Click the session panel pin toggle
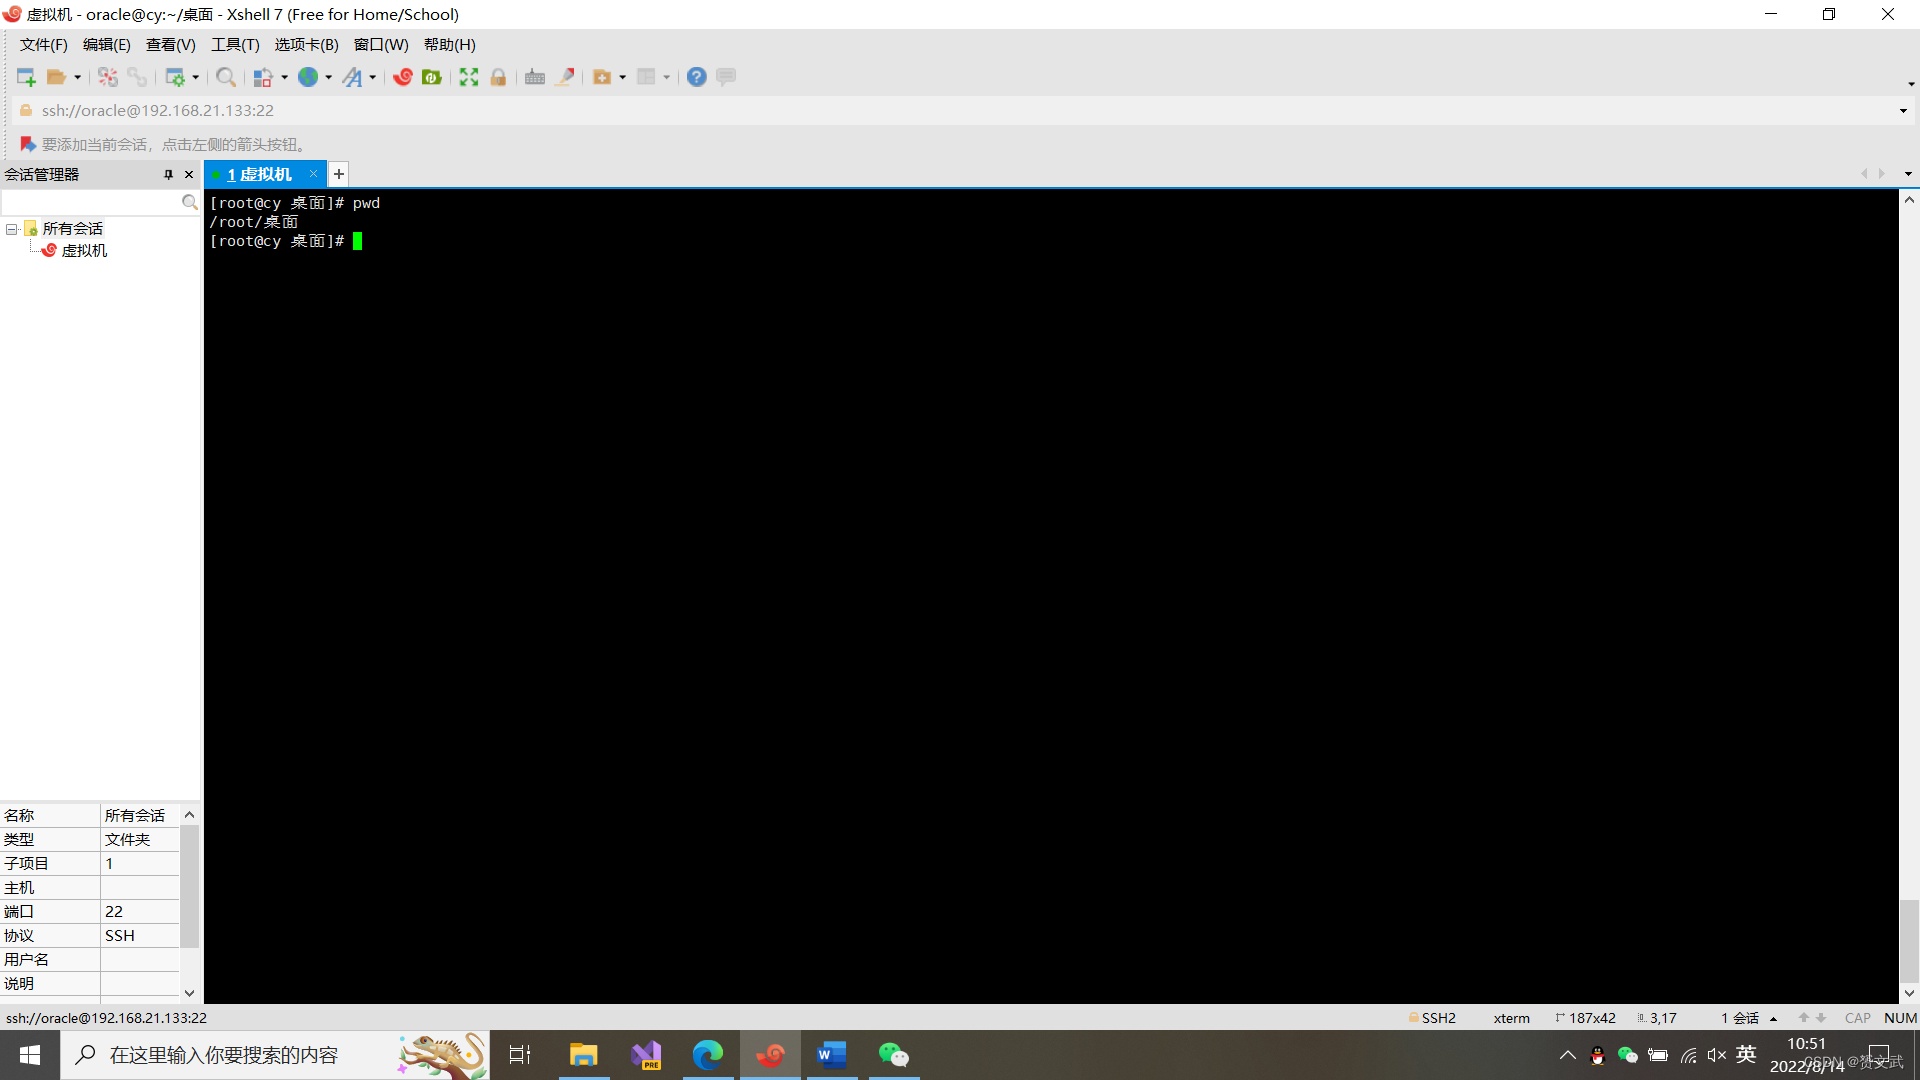1920x1080 pixels. tap(167, 173)
